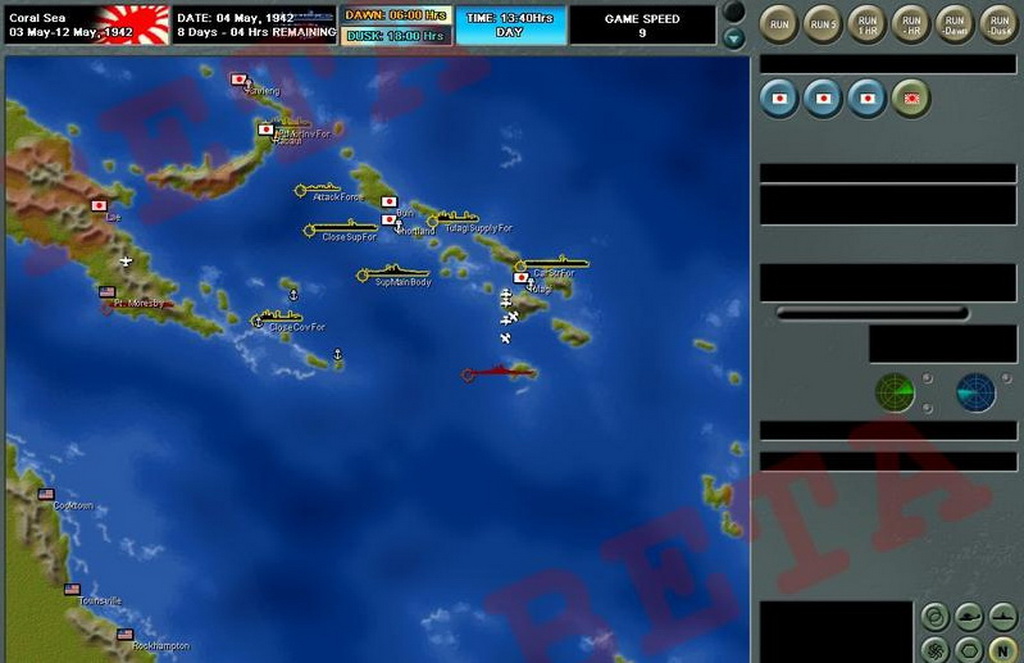Select the Tulagi Supply Force ship icon

pyautogui.click(x=456, y=219)
